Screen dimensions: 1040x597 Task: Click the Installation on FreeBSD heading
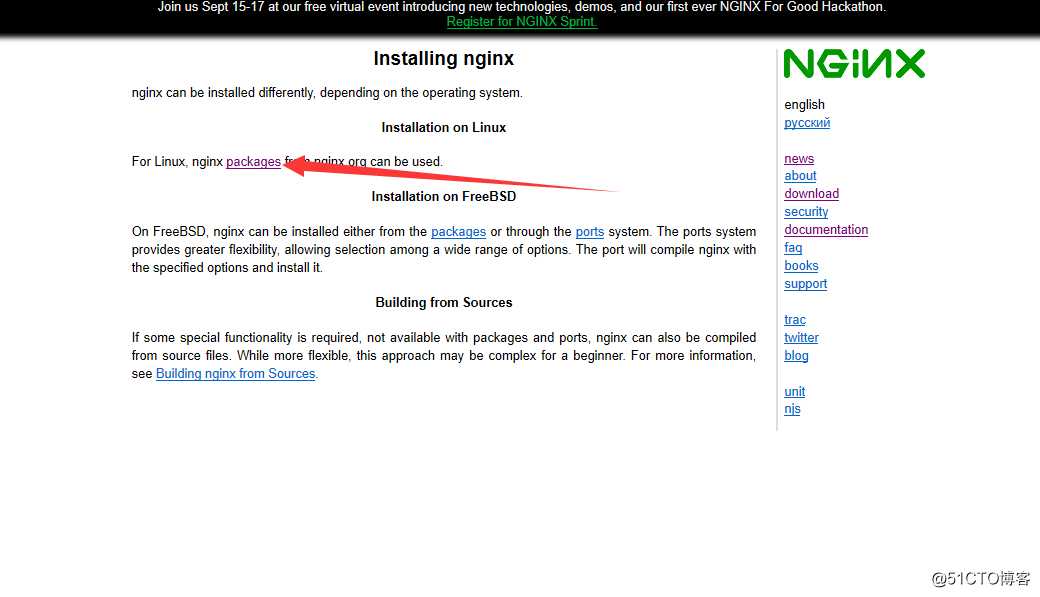[444, 196]
